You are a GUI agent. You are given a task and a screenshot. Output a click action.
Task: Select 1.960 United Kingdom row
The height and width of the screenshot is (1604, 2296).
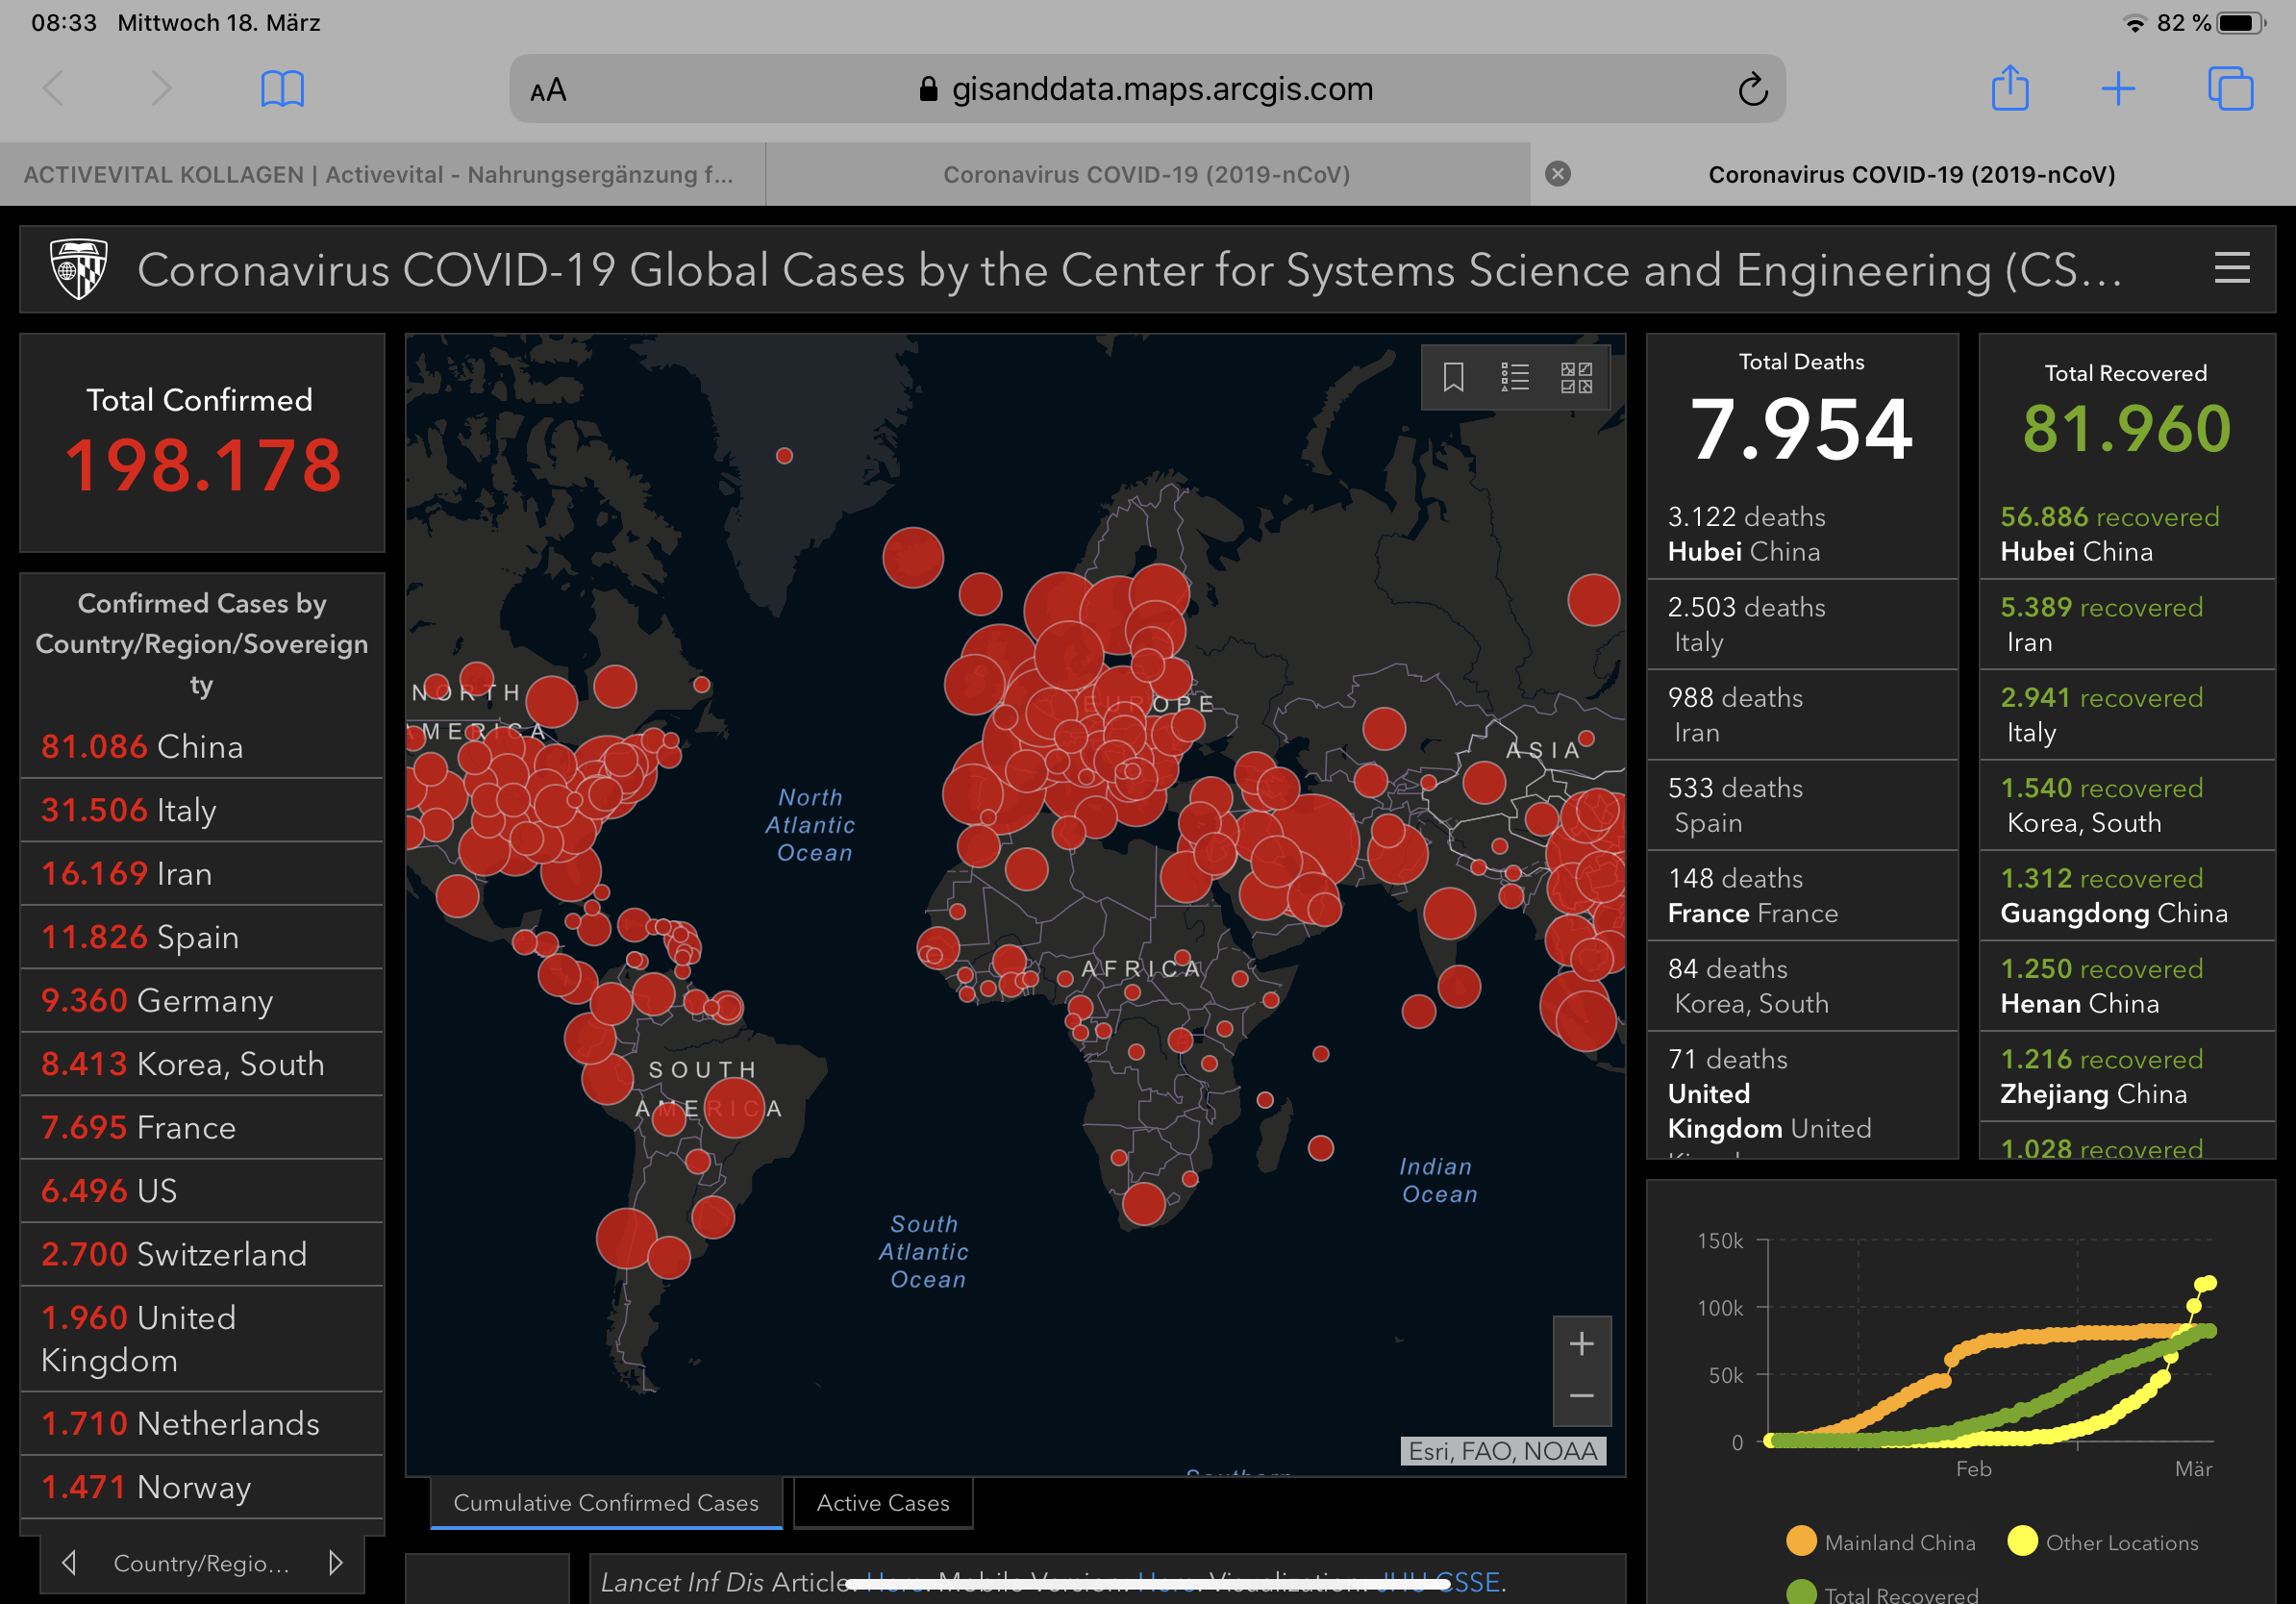pyautogui.click(x=202, y=1339)
